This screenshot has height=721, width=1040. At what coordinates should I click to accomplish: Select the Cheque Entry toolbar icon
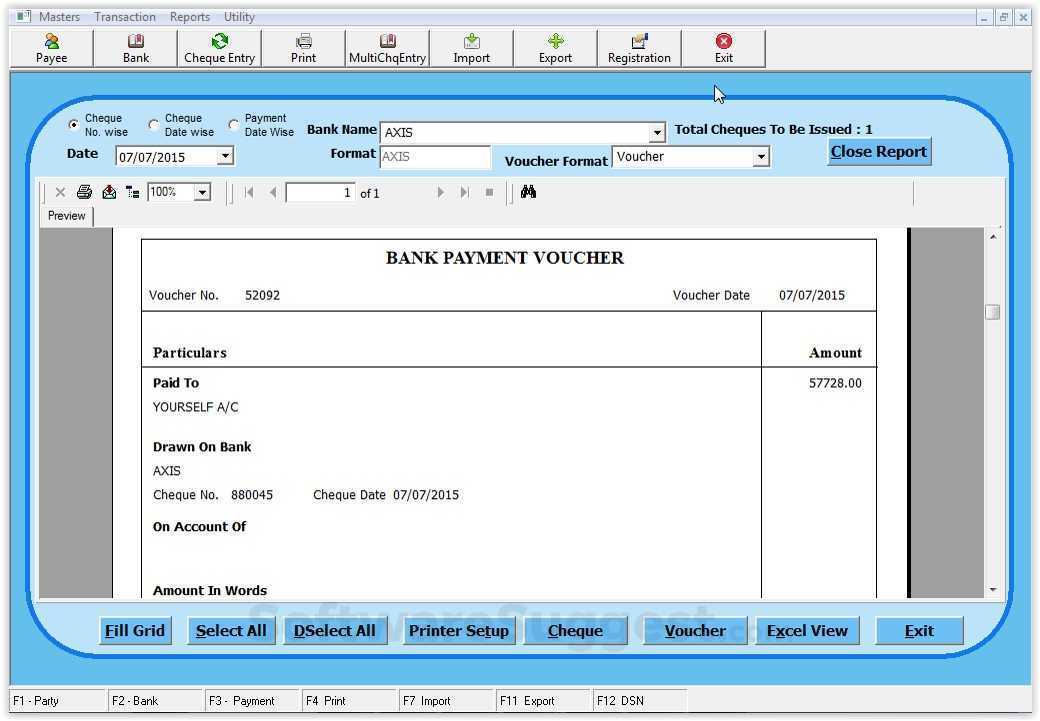coord(218,47)
